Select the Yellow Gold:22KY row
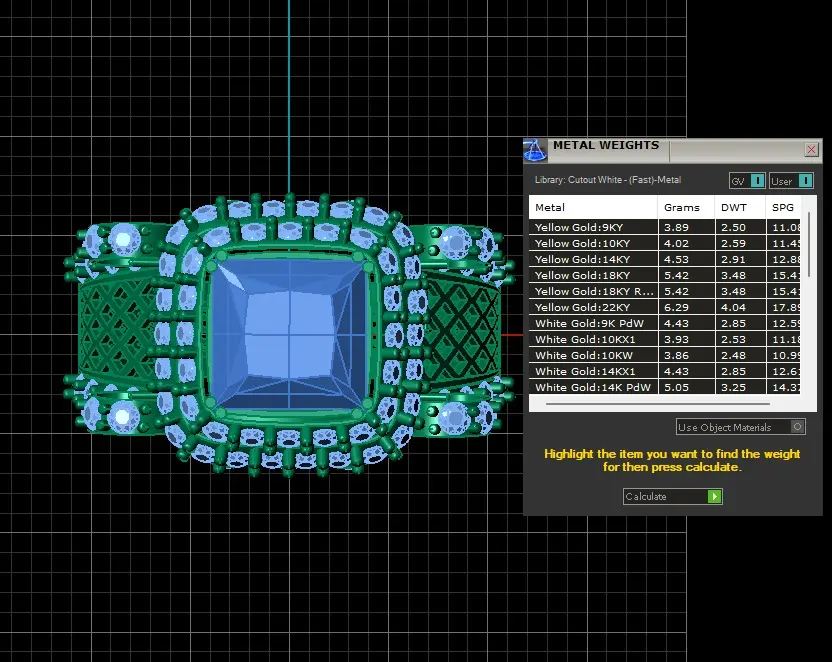This screenshot has height=662, width=832. (664, 307)
